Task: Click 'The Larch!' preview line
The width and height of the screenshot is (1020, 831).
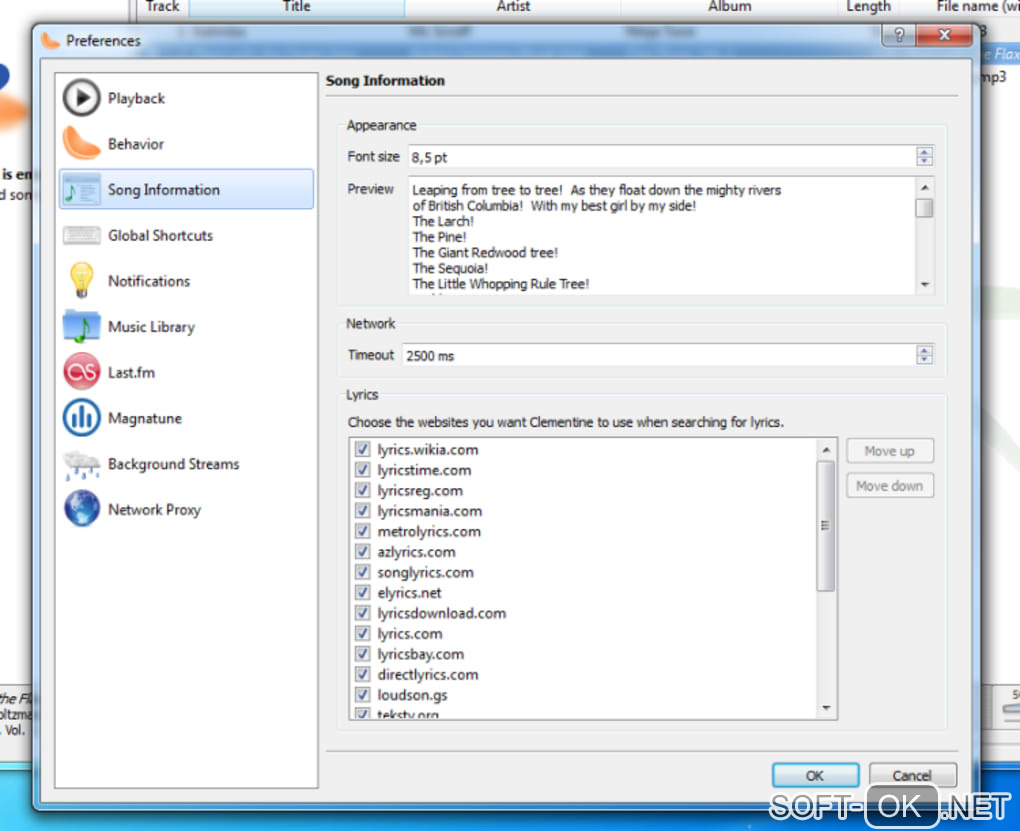Action: tap(443, 221)
